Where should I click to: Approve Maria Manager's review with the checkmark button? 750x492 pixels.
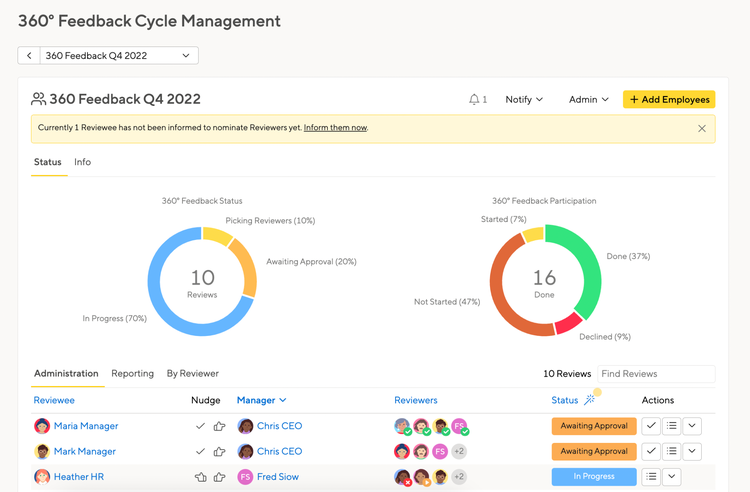[651, 426]
